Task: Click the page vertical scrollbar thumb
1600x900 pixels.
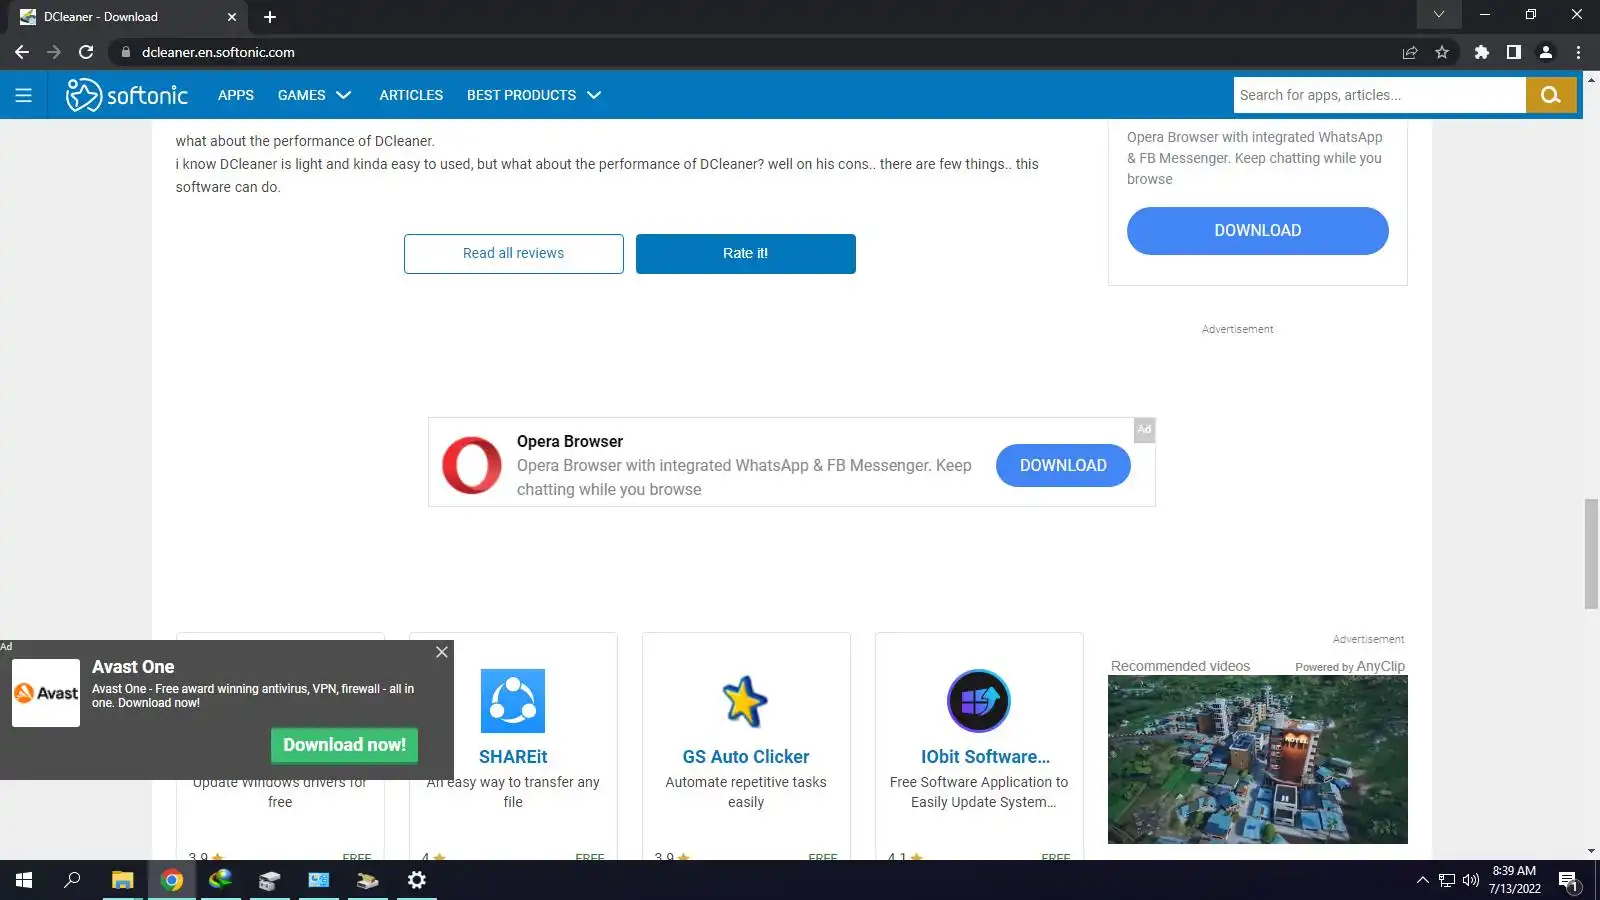Action: [x=1591, y=553]
